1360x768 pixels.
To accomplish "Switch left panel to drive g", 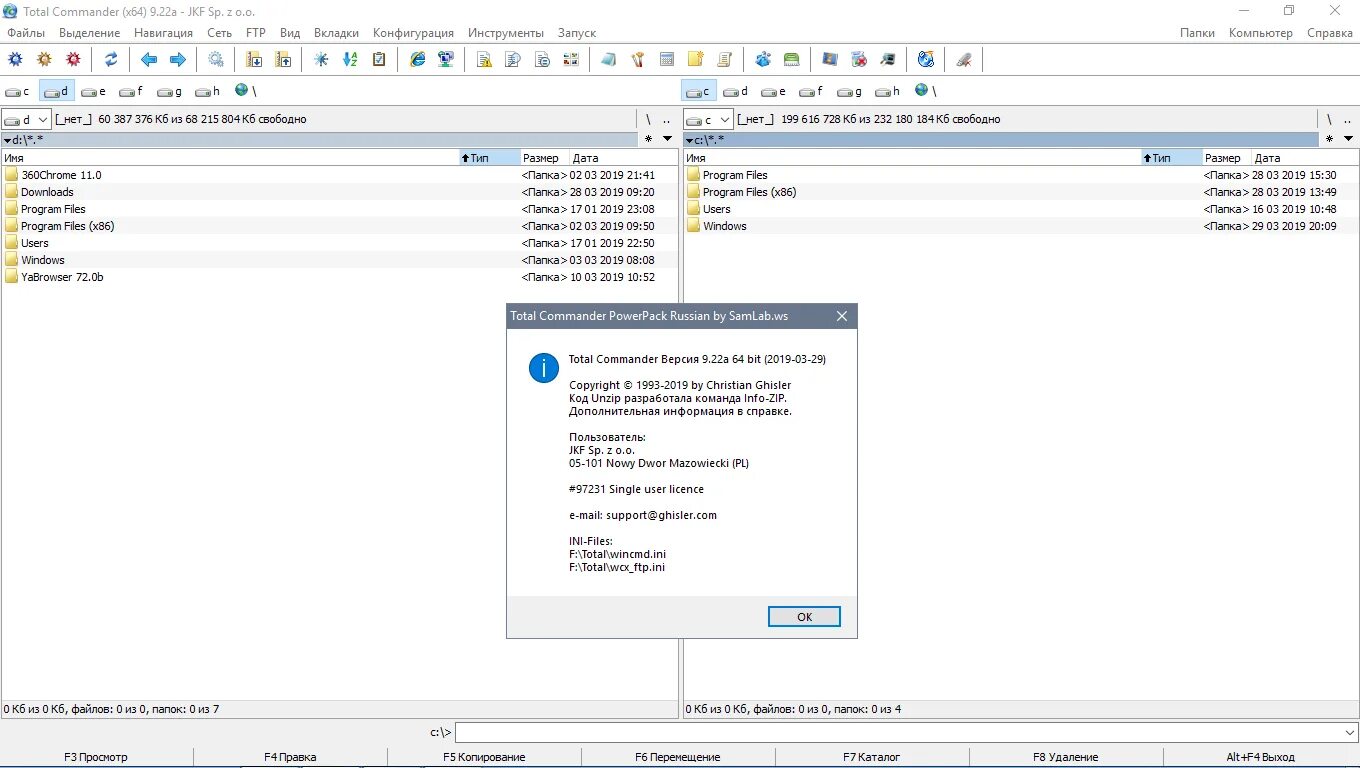I will [169, 91].
